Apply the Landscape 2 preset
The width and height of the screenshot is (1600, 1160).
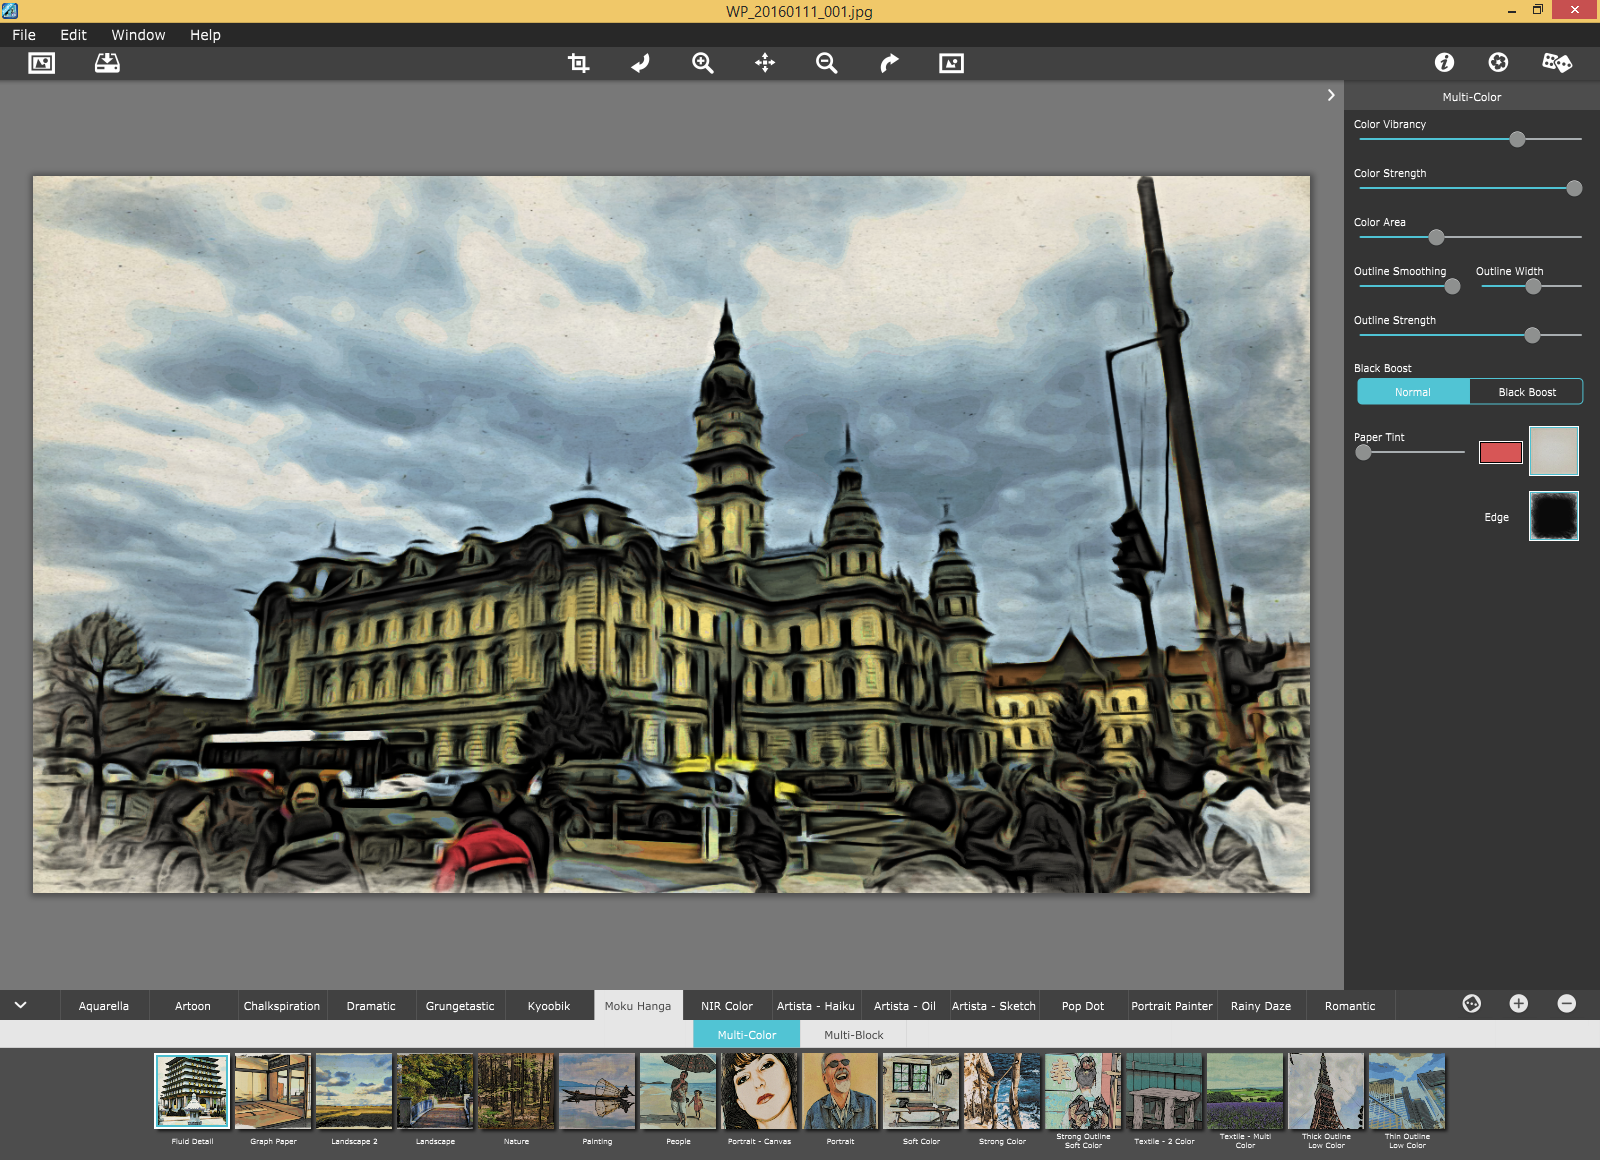tap(354, 1091)
